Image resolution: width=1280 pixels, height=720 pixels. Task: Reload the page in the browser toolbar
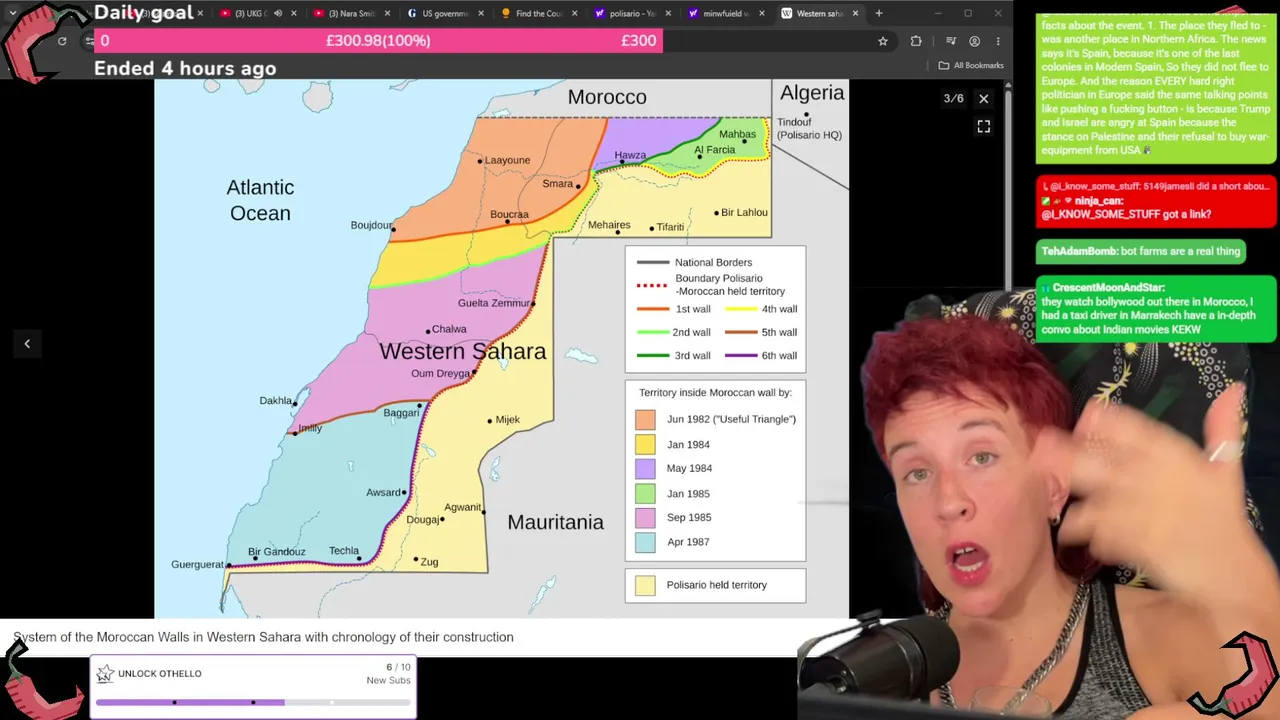pos(62,41)
